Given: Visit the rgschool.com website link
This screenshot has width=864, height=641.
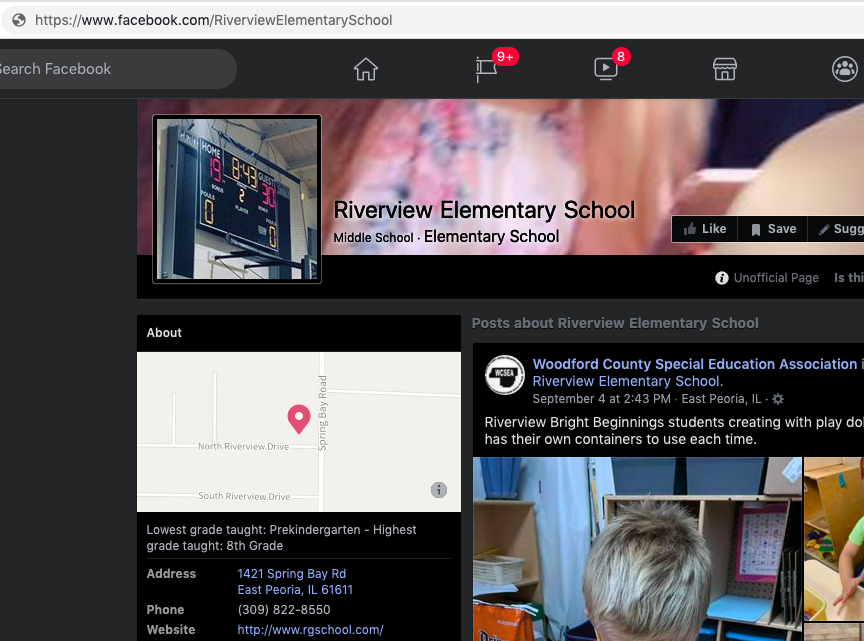Looking at the screenshot, I should click(310, 629).
